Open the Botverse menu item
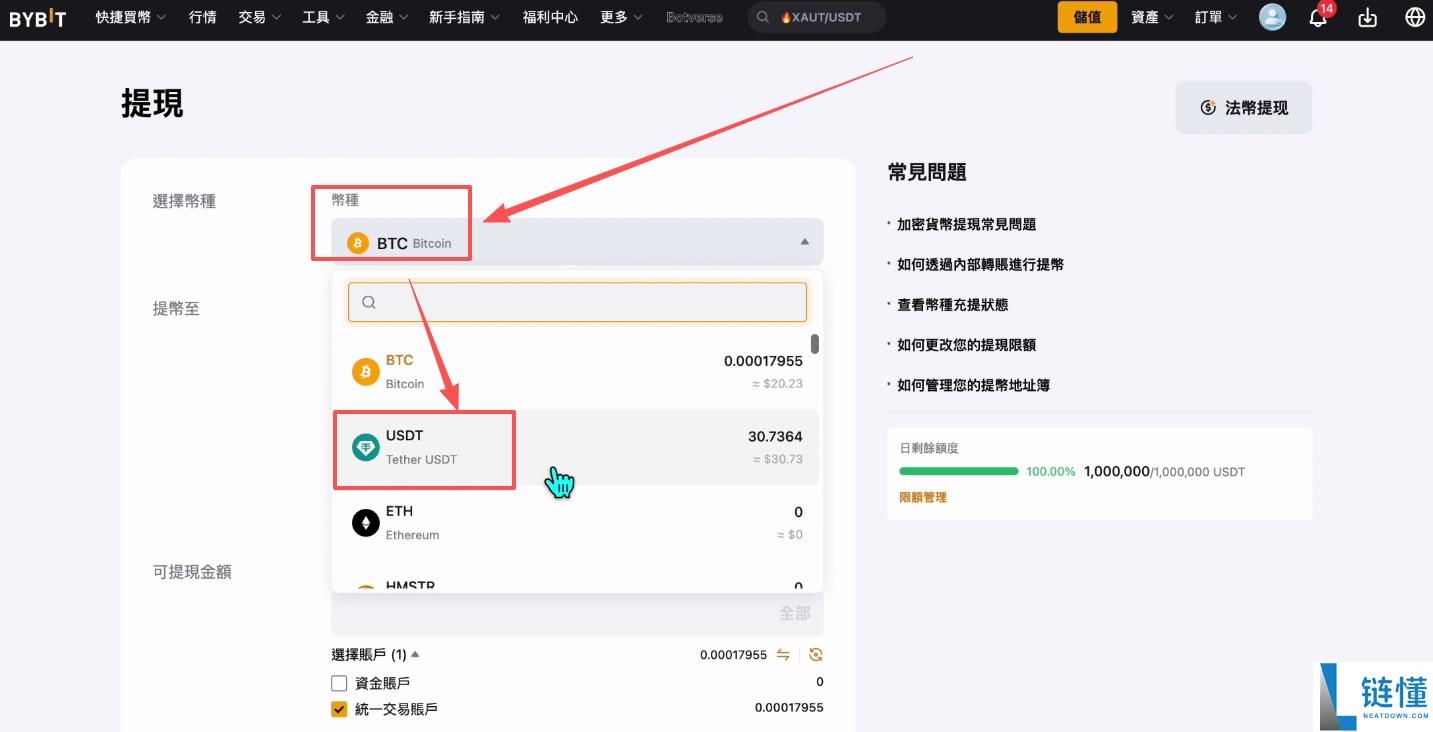The height and width of the screenshot is (732, 1433). [x=694, y=17]
